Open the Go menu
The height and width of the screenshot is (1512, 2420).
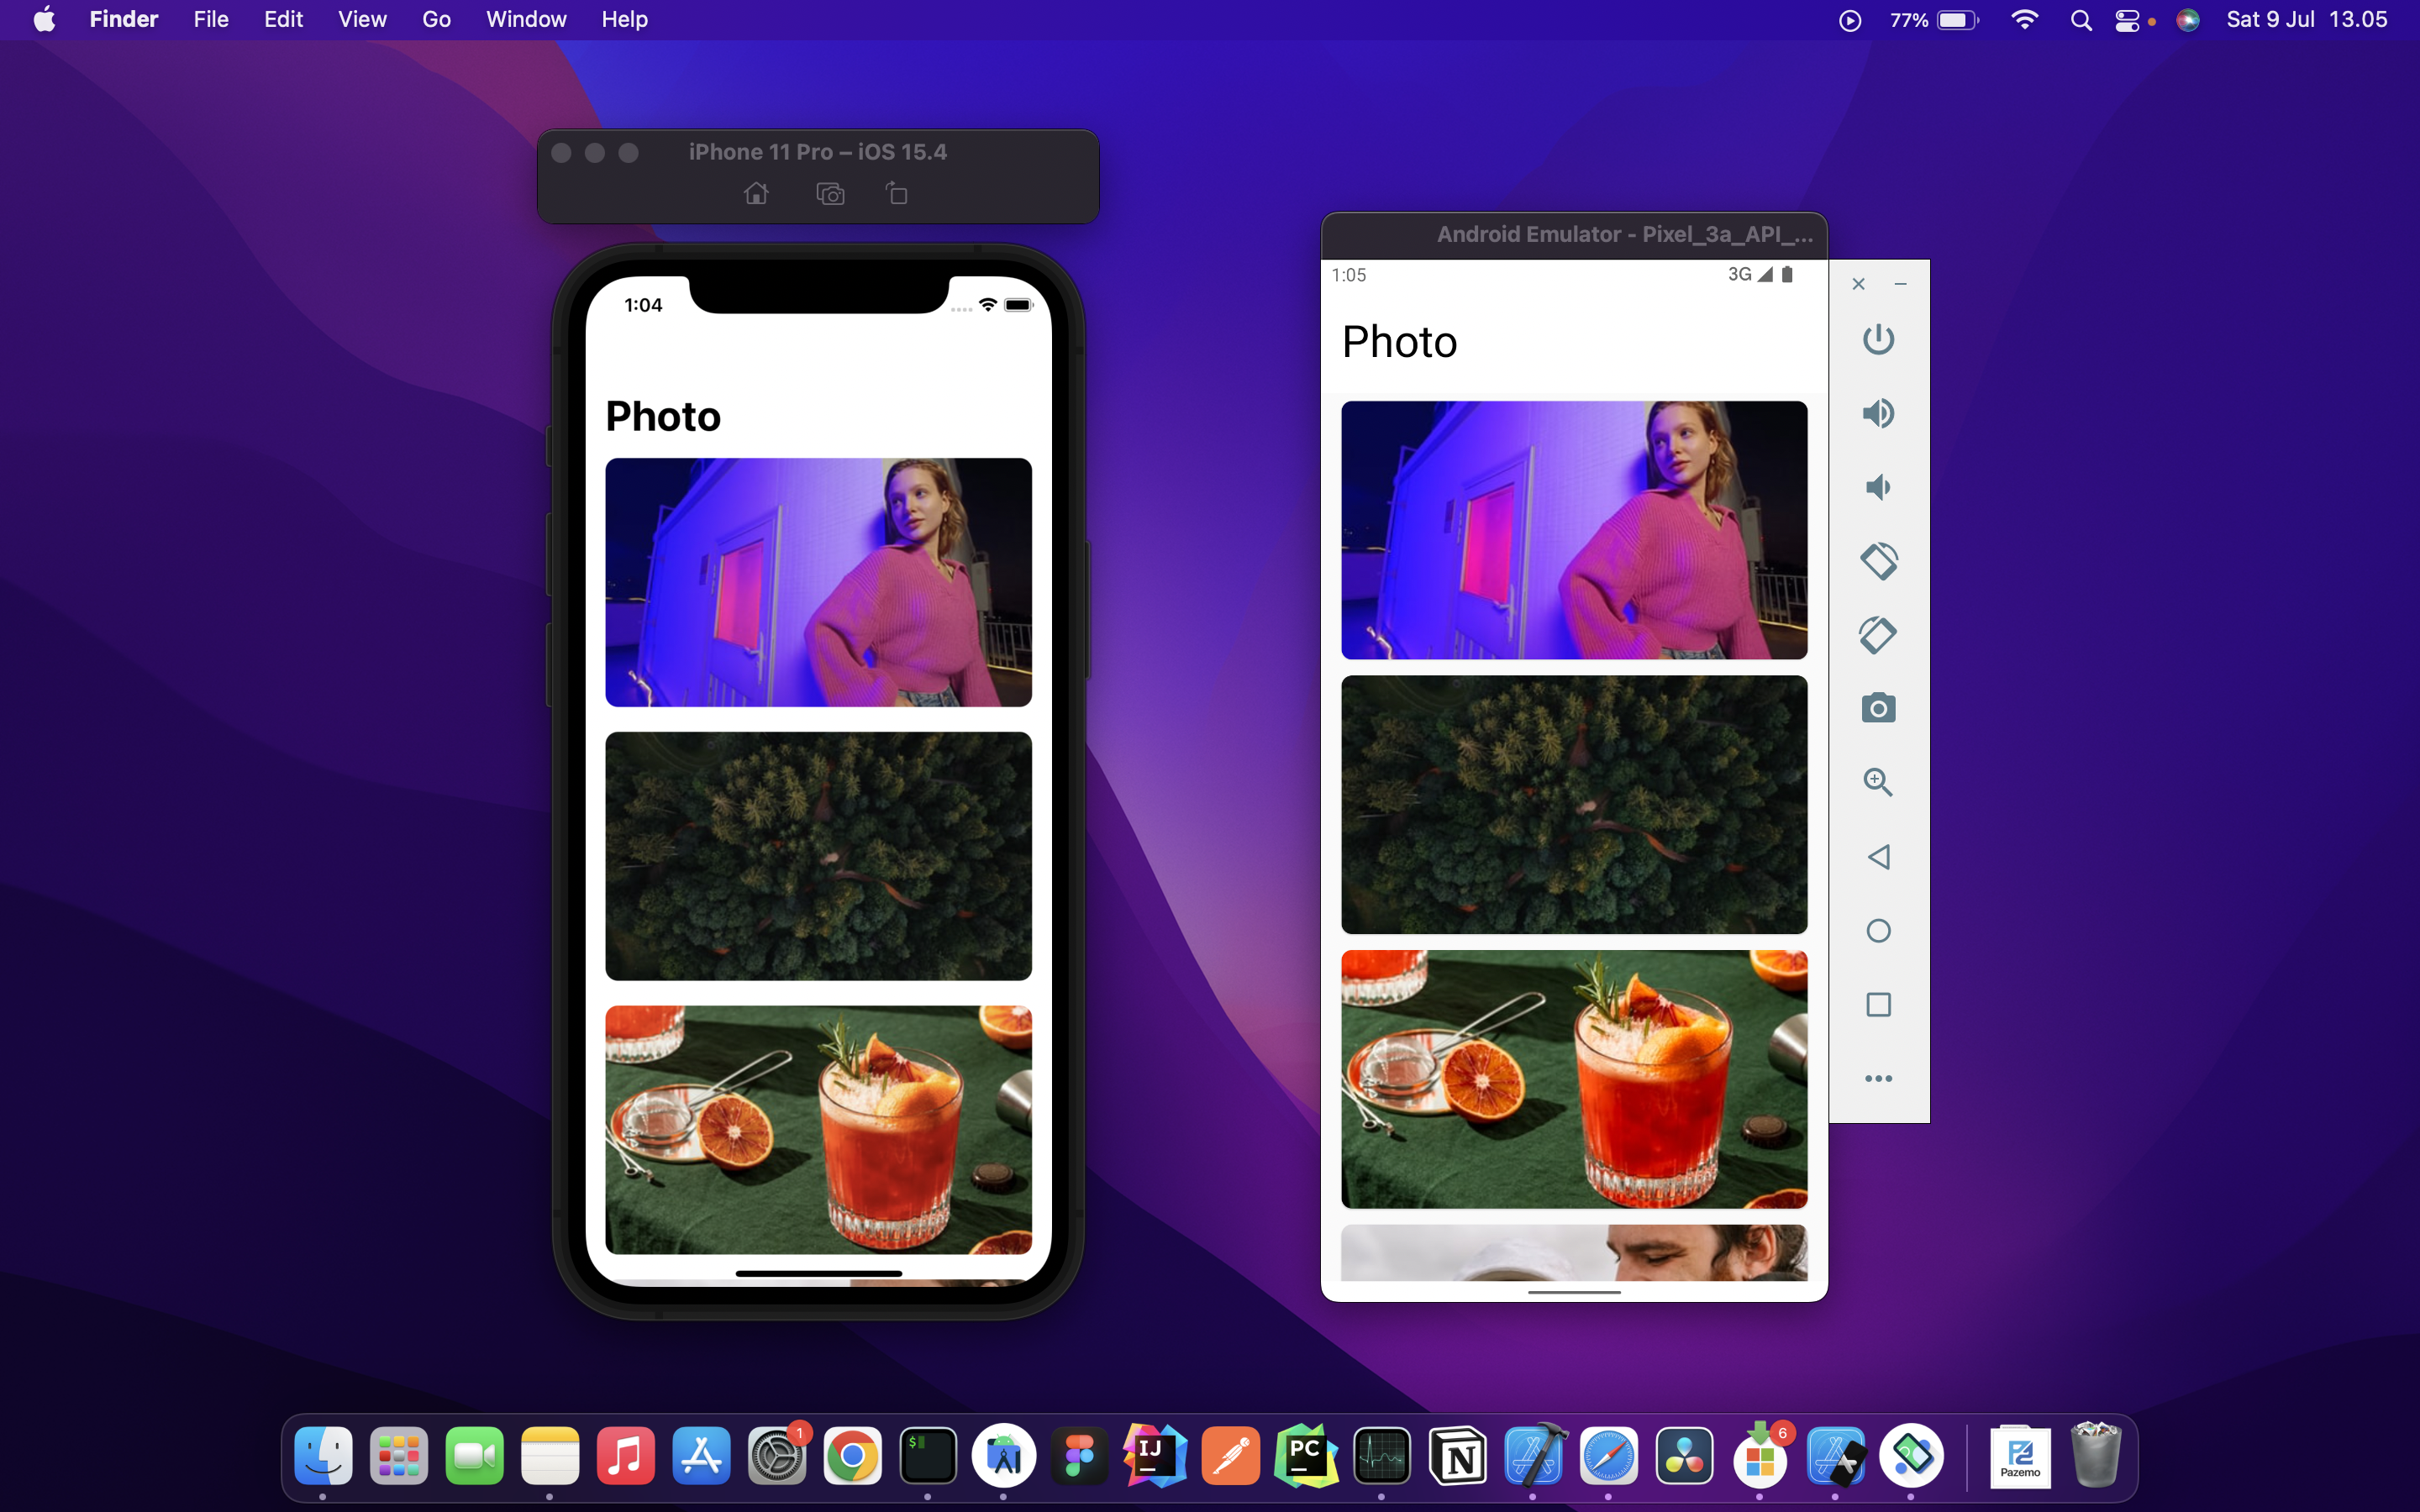[x=436, y=20]
